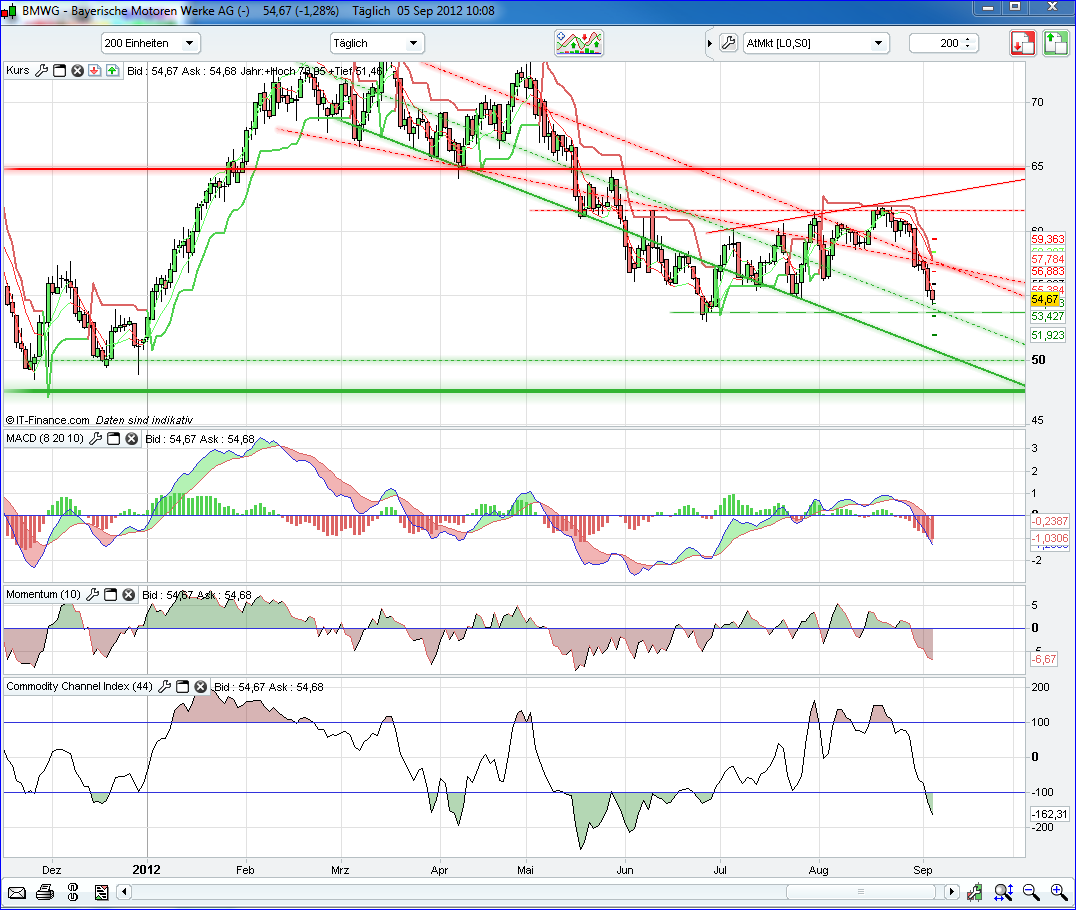Click the quantity field showing 200

tap(938, 43)
